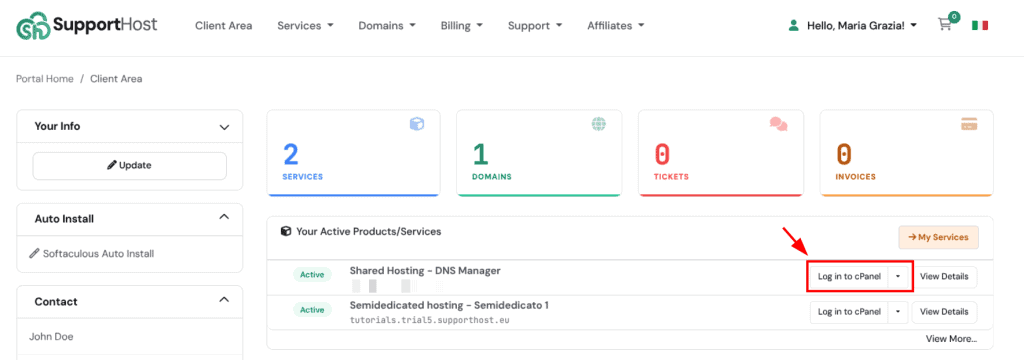Click the SupportHost logo
Viewport: 1024px width, 360px height.
click(x=87, y=26)
